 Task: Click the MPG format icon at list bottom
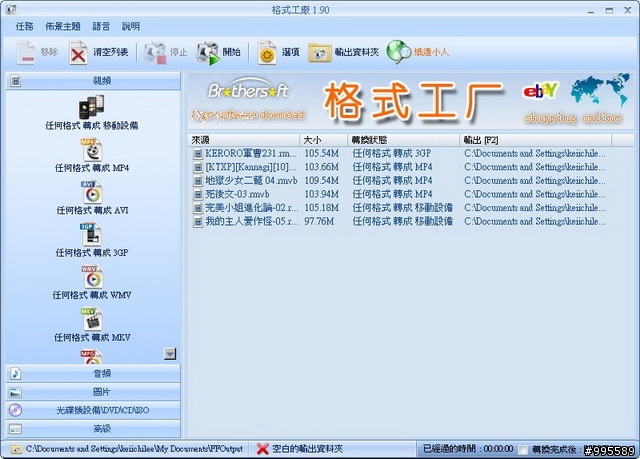(91, 357)
